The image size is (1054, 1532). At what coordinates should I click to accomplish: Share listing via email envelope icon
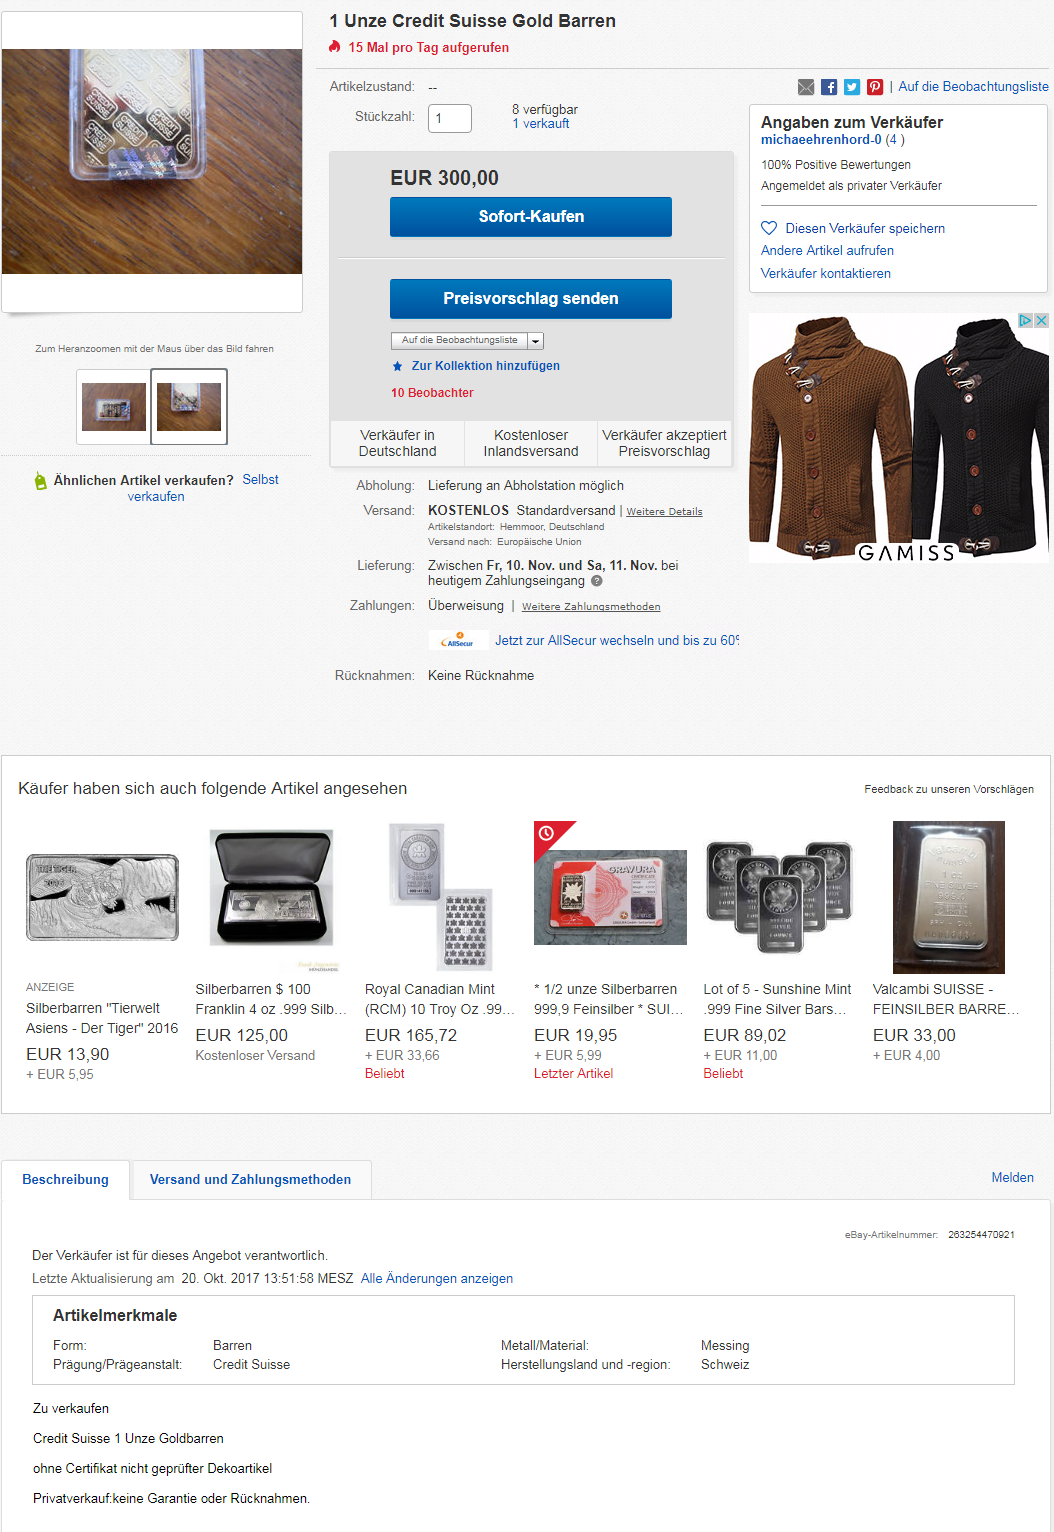coord(806,87)
